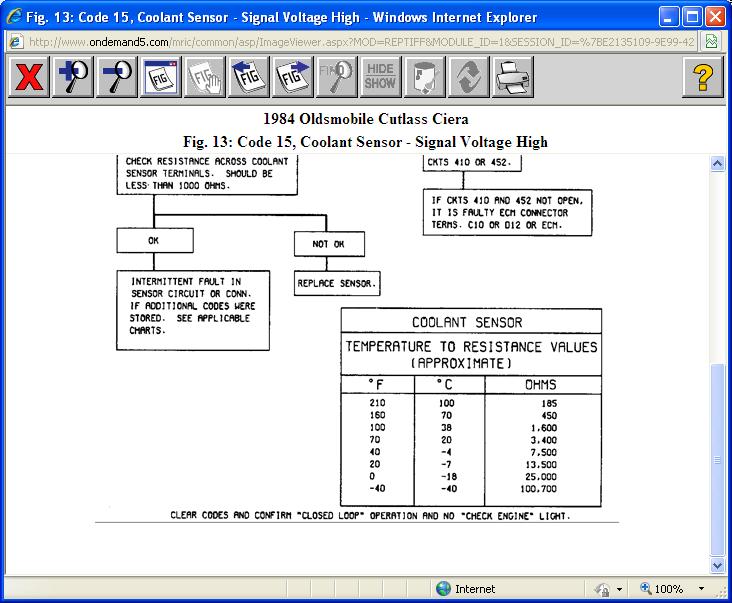Click 'CHECK RESISTANCE ACROSS COOLANT' box text

(x=207, y=161)
